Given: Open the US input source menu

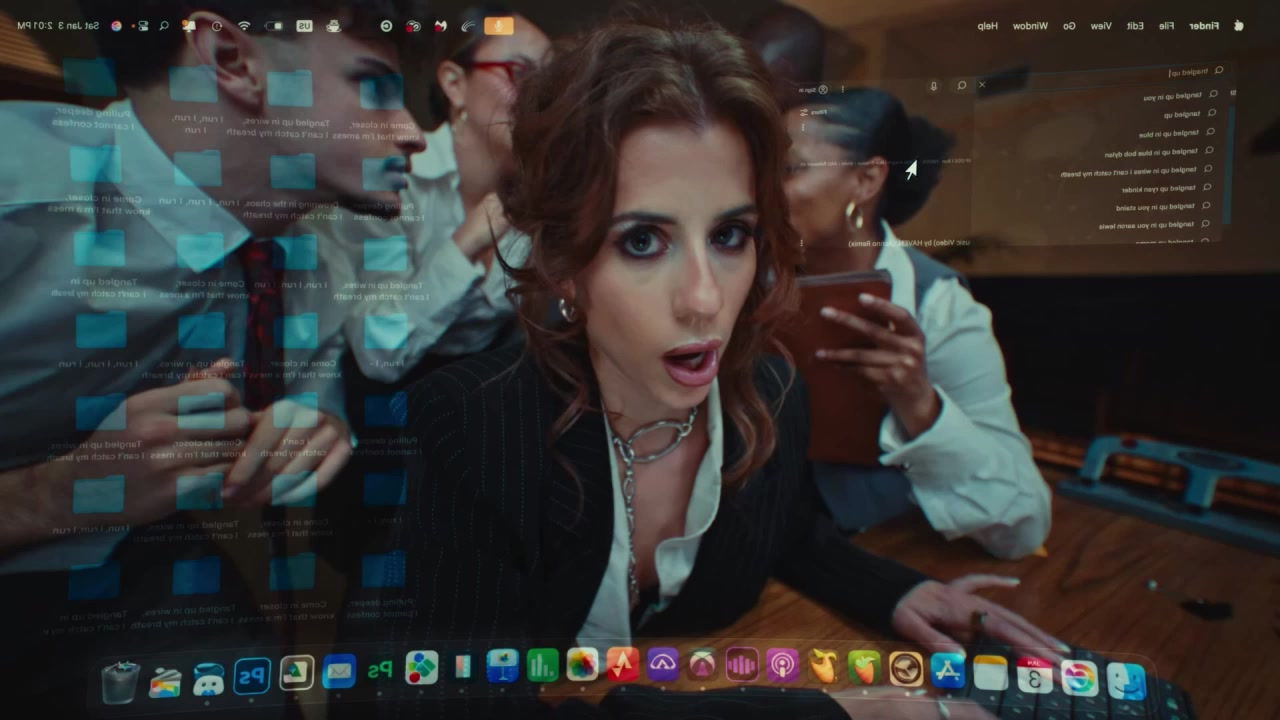Looking at the screenshot, I should tap(304, 26).
